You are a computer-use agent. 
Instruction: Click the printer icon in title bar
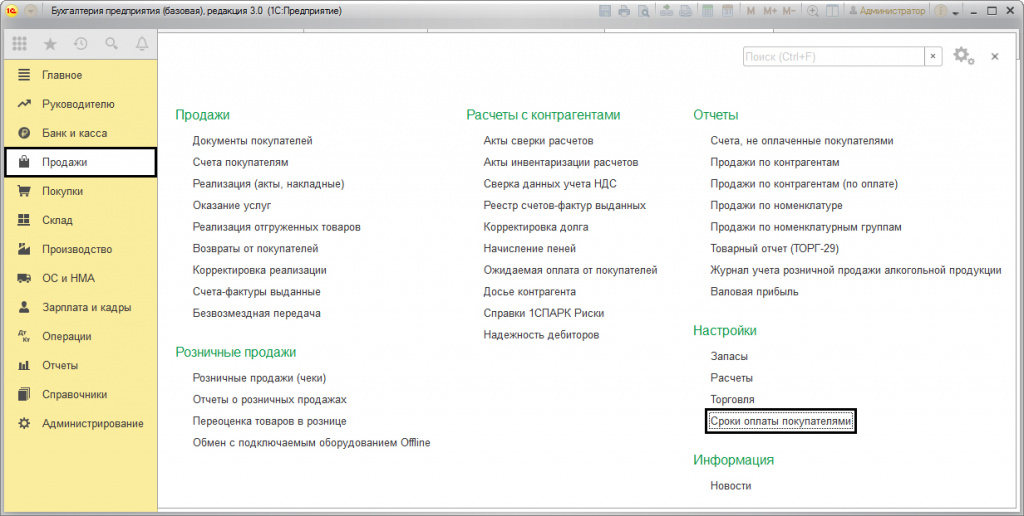click(x=624, y=11)
